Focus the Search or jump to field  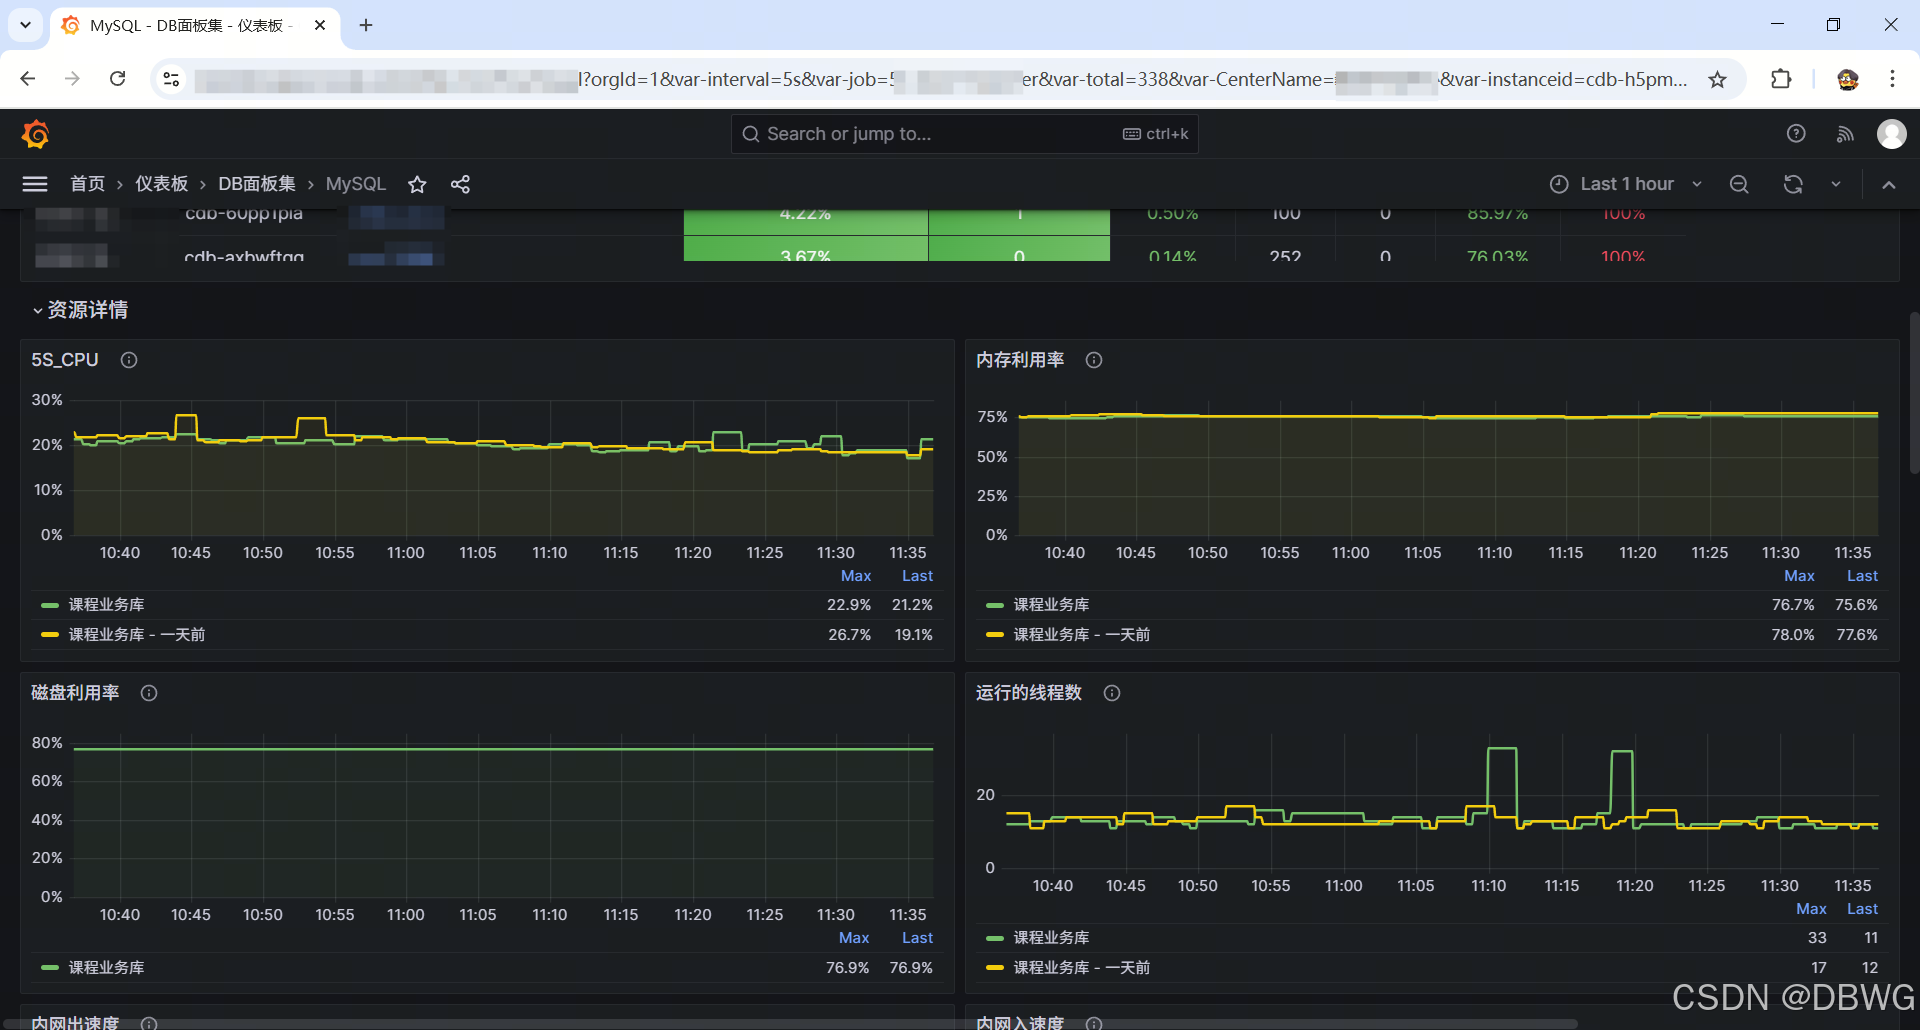(x=964, y=134)
